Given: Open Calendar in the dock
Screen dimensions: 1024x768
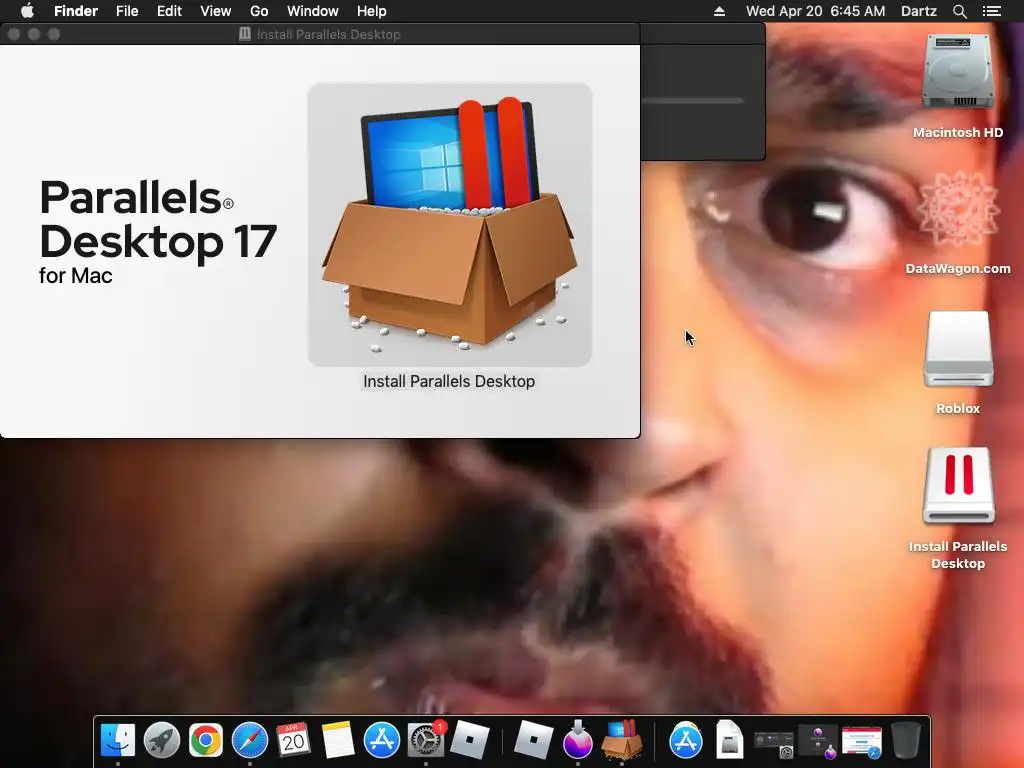Looking at the screenshot, I should (293, 741).
